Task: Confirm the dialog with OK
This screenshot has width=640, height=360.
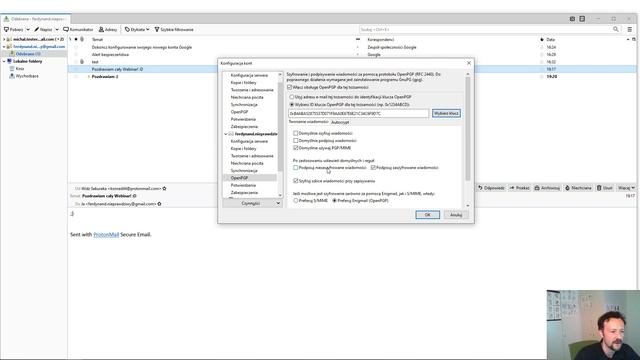Action: click(427, 215)
